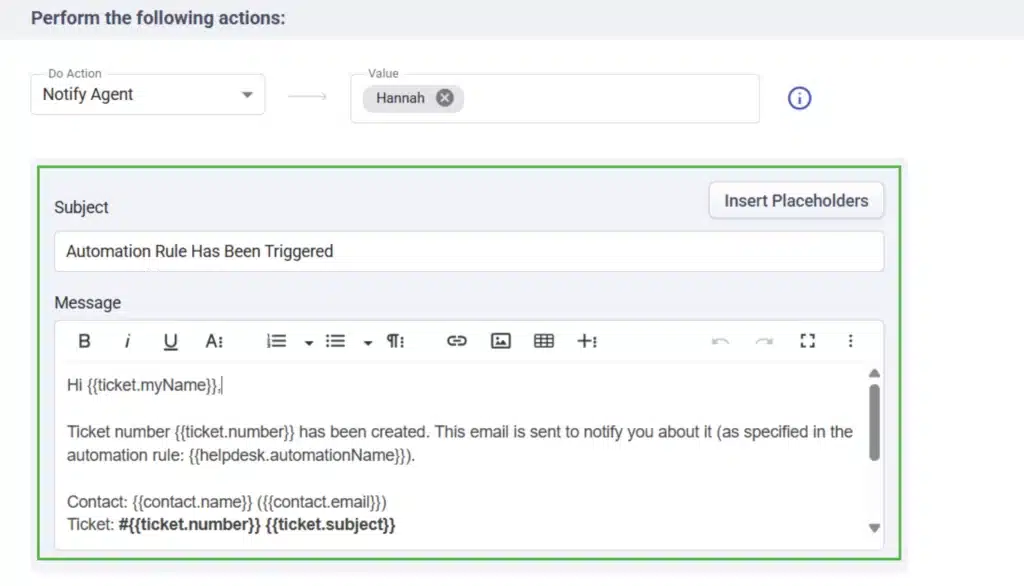Click the undo arrow in editor toolbar
The image size is (1024, 586).
pos(720,341)
